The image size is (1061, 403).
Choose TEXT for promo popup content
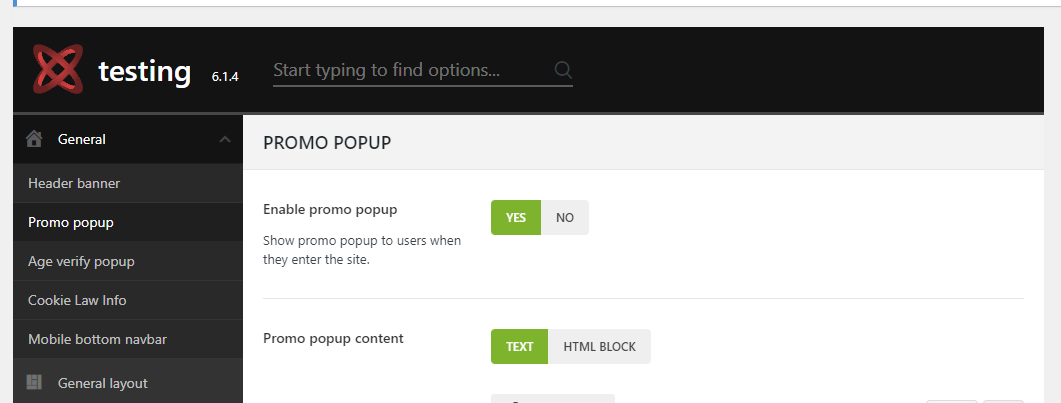click(519, 347)
